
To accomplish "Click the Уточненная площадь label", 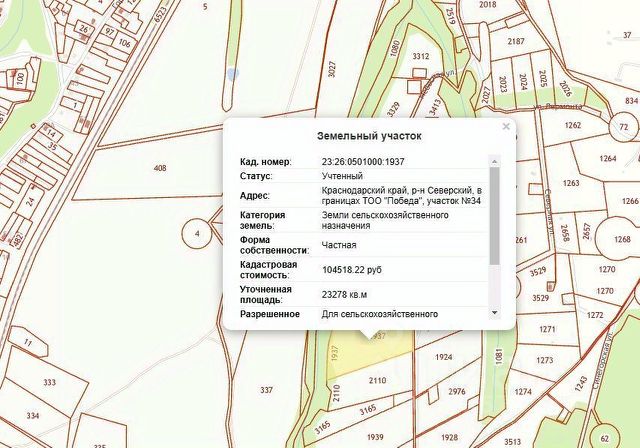I will pos(266,295).
